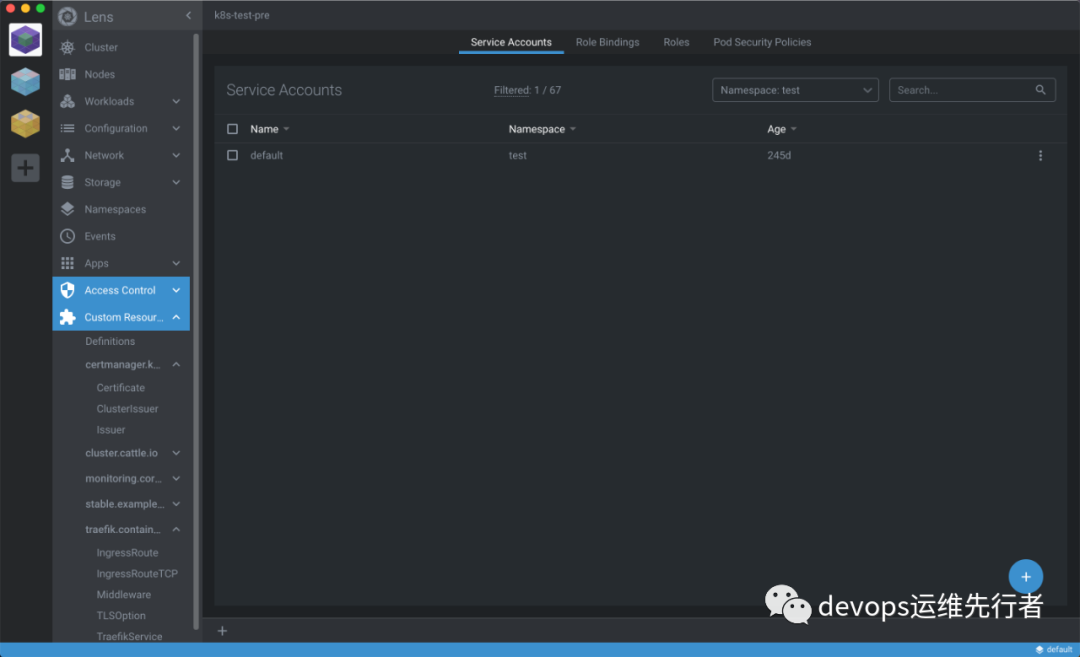
Task: Expand the Workloads menu chevron
Action: point(176,101)
